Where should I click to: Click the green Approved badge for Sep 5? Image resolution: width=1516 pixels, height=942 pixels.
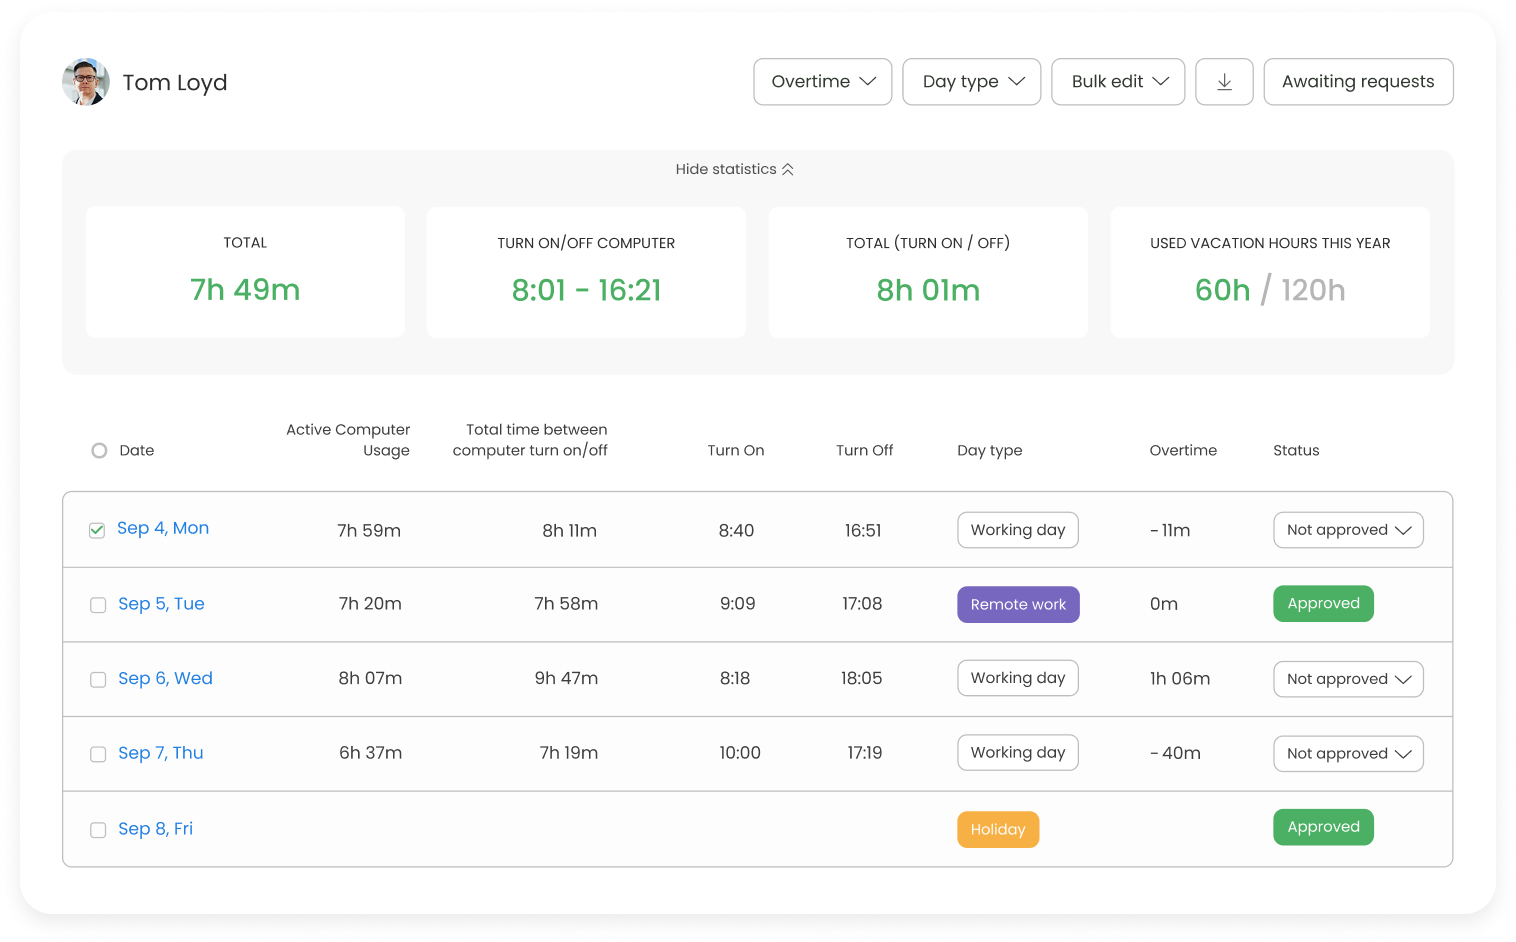pyautogui.click(x=1322, y=604)
